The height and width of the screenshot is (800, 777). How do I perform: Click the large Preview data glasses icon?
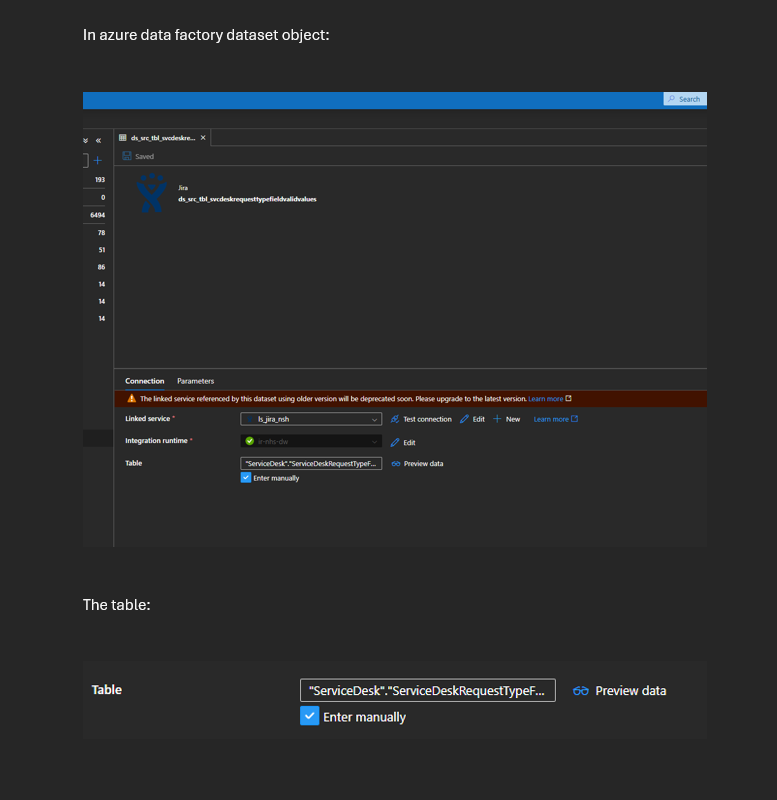(x=581, y=691)
